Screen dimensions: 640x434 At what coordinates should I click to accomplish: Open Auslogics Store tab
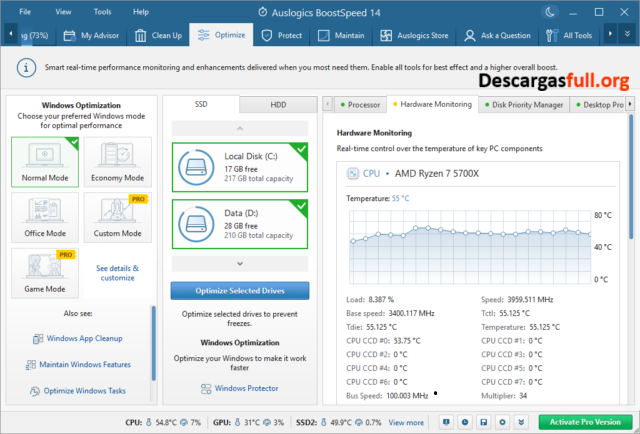tap(414, 36)
